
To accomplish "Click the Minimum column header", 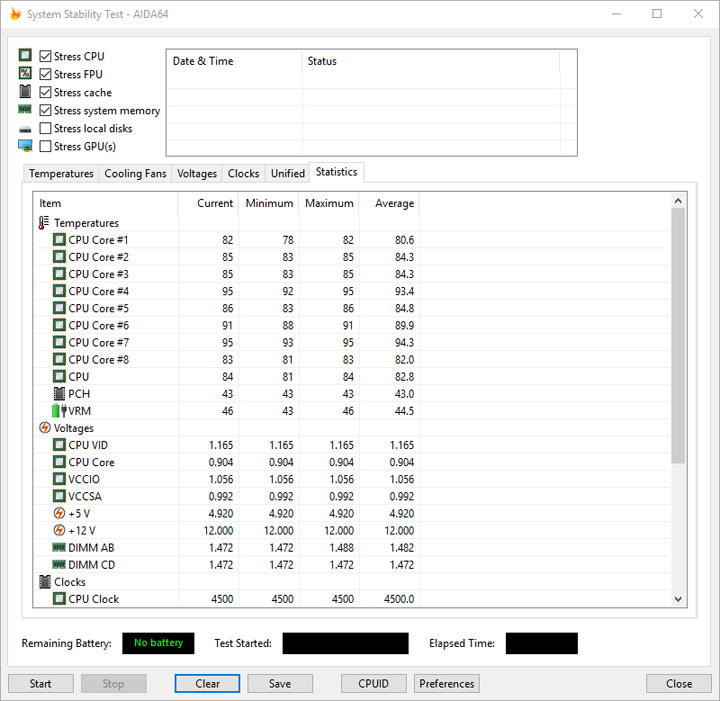I will [x=269, y=203].
